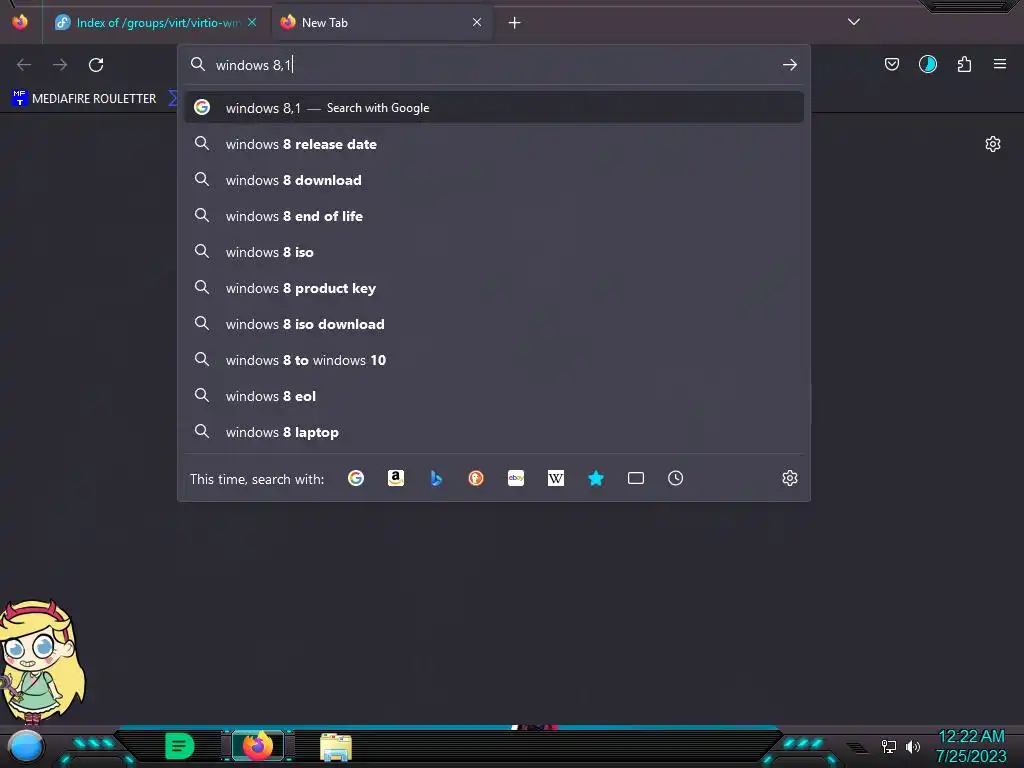Choose suggestion windows 8 iso download
This screenshot has width=1024, height=768.
click(494, 324)
